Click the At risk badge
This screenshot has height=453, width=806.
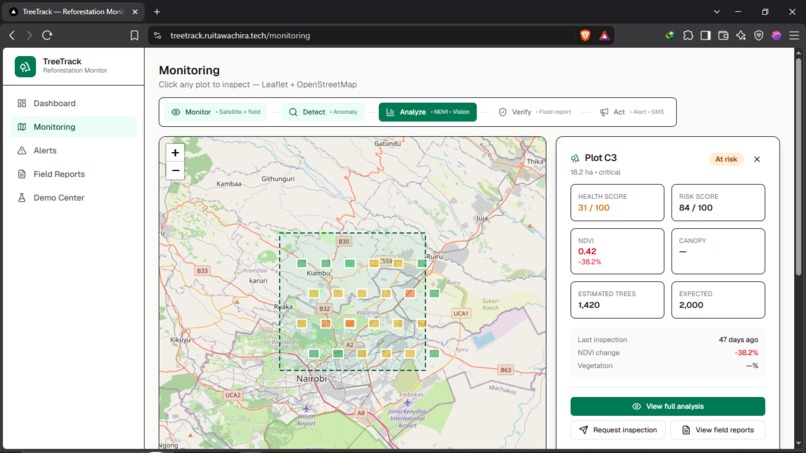tap(726, 159)
